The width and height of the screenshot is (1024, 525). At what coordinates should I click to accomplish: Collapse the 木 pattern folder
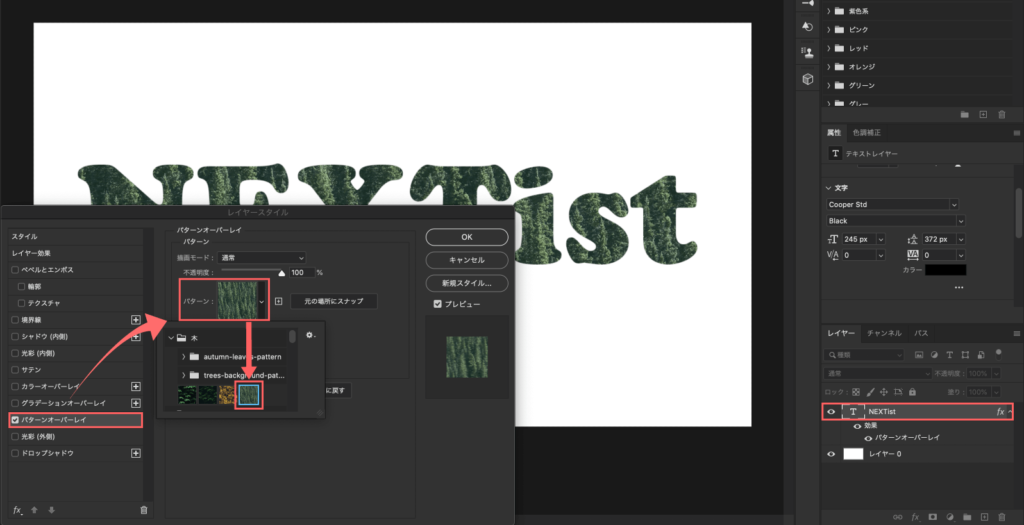(171, 338)
